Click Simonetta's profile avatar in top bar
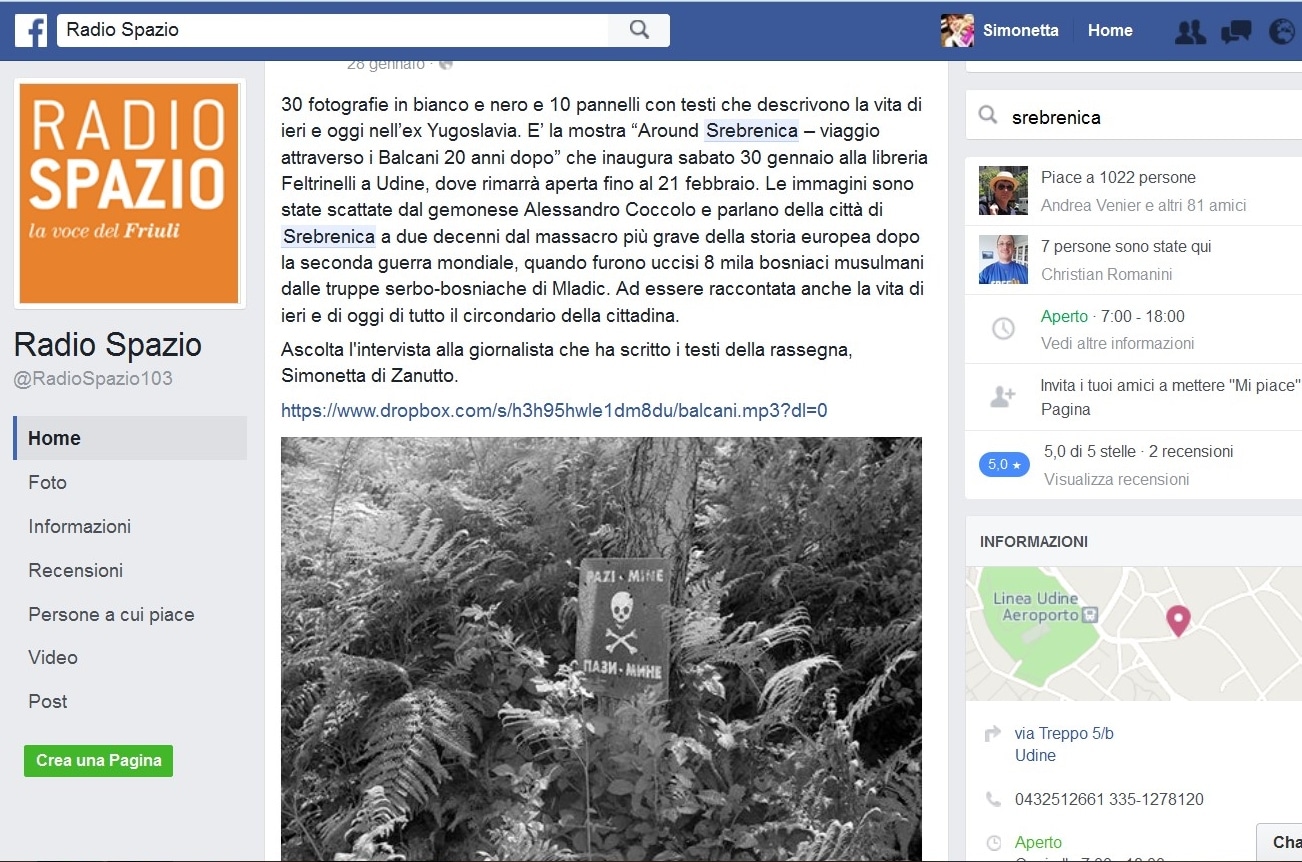1302x862 pixels. pos(957,30)
